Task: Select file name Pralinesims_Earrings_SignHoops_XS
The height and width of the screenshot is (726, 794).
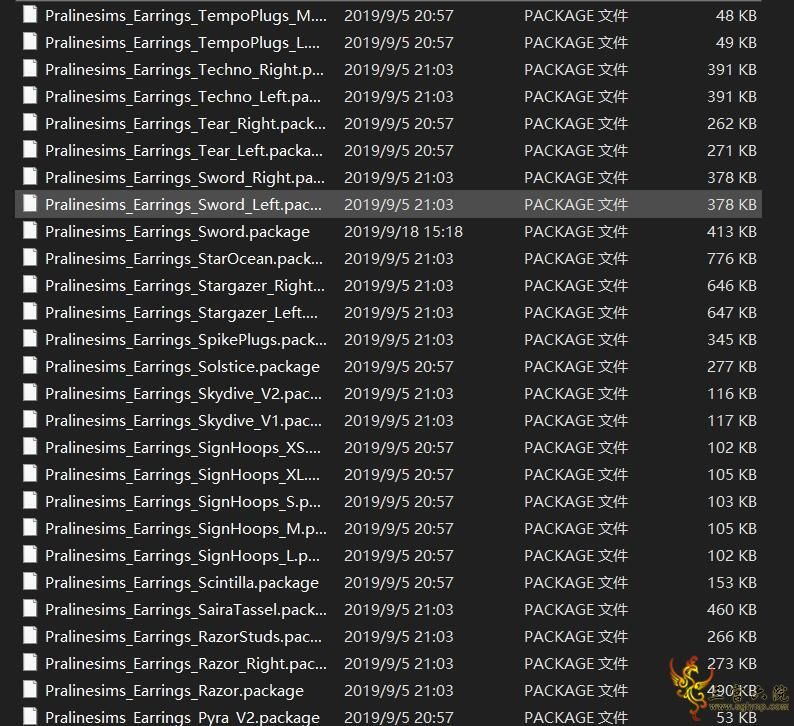Action: (183, 448)
